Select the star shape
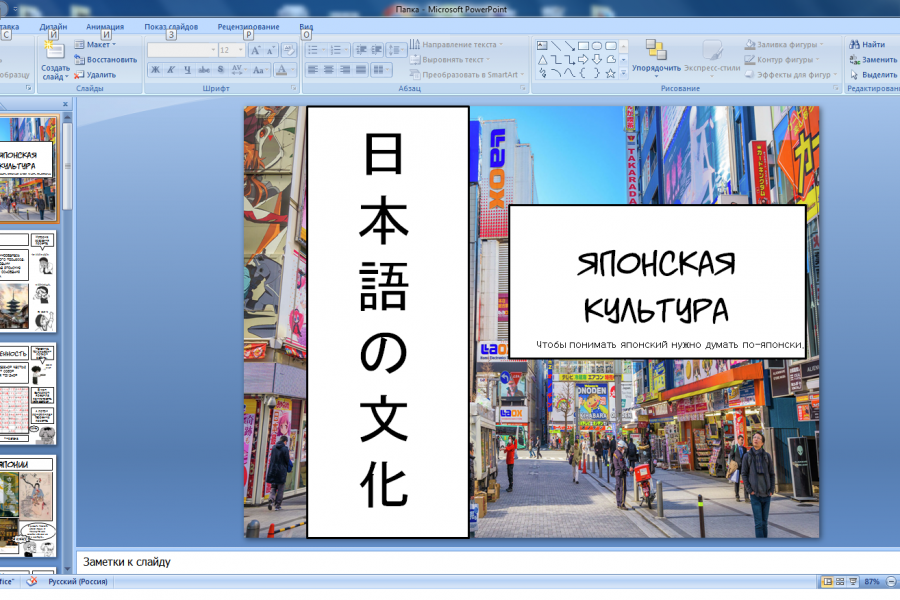 611,73
